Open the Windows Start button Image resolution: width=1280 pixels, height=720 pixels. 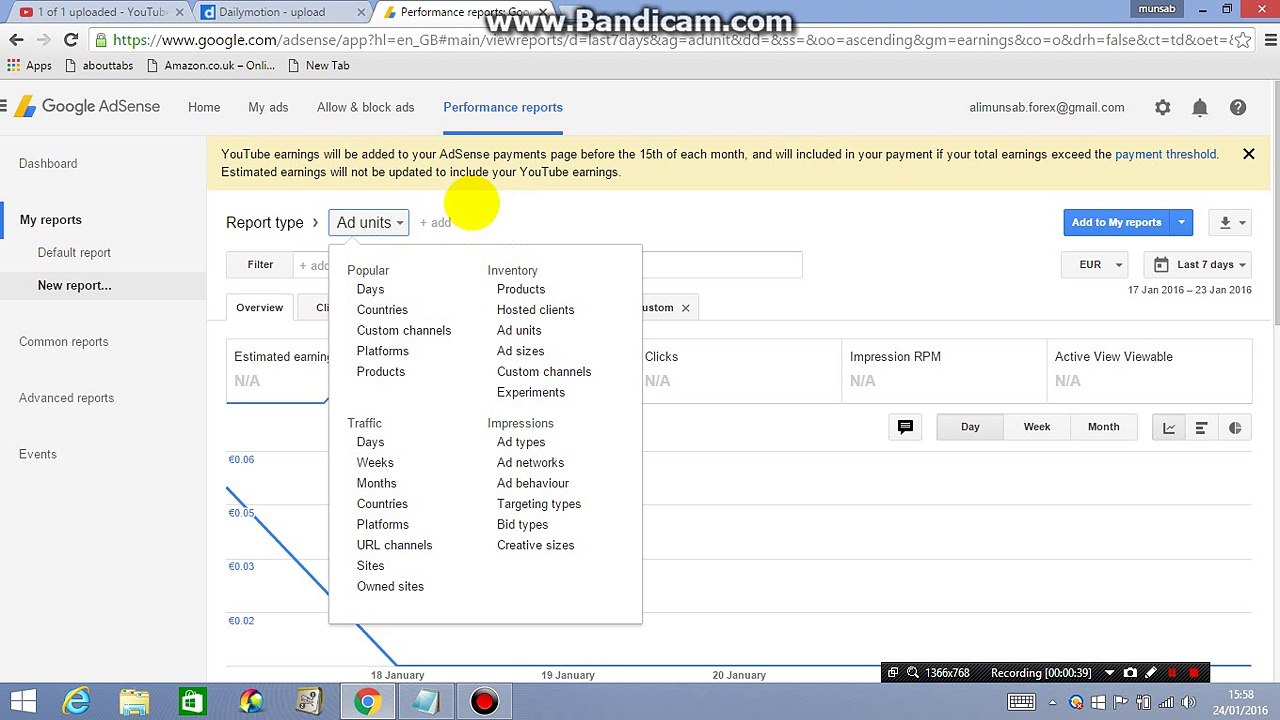tap(22, 702)
